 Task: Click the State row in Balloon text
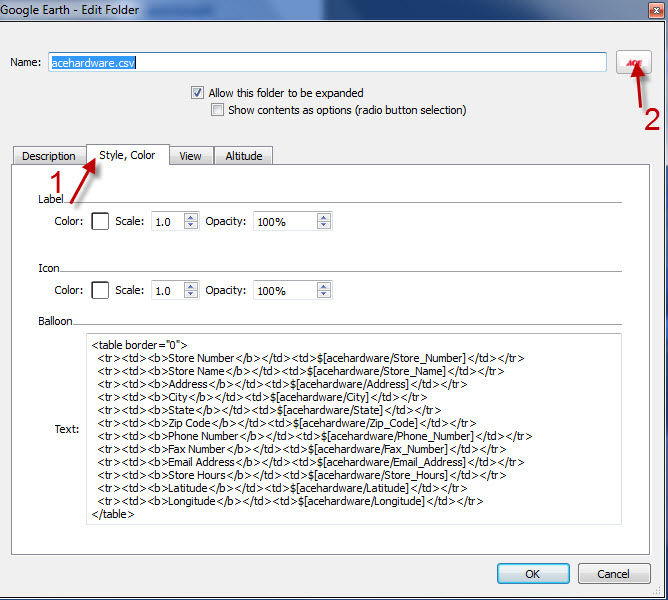click(x=269, y=410)
